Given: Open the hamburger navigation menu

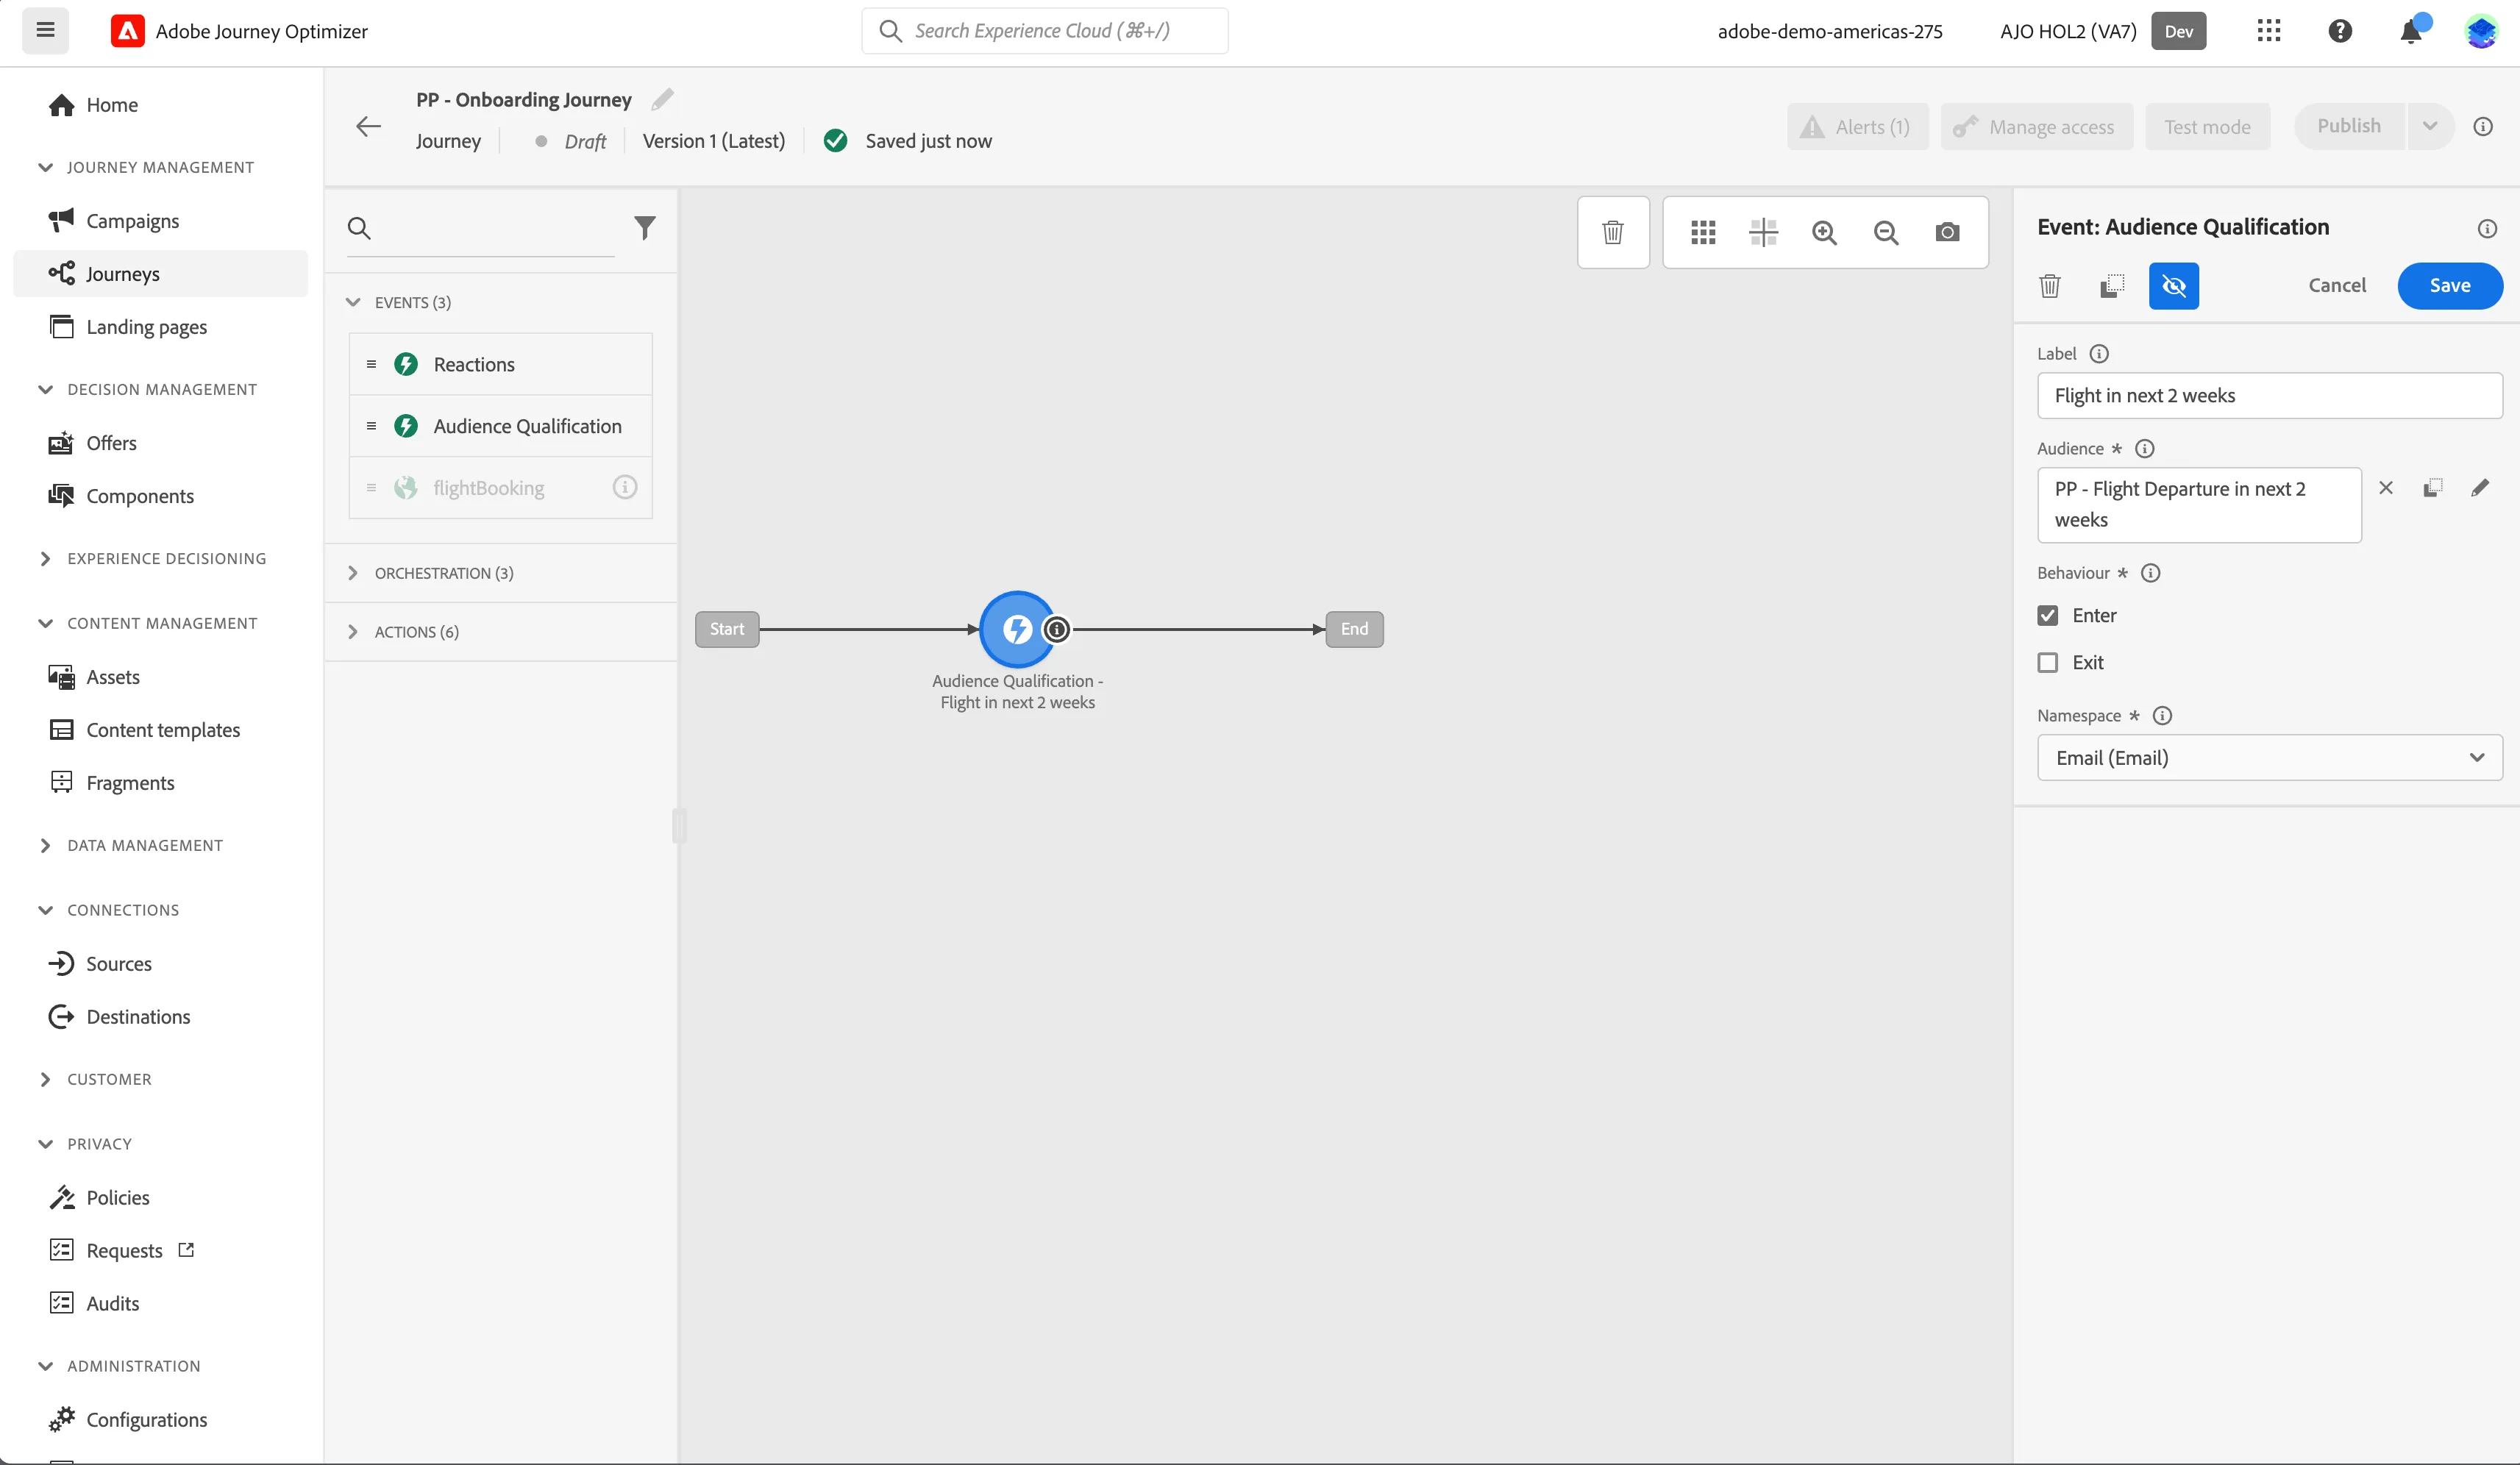Looking at the screenshot, I should click(45, 30).
